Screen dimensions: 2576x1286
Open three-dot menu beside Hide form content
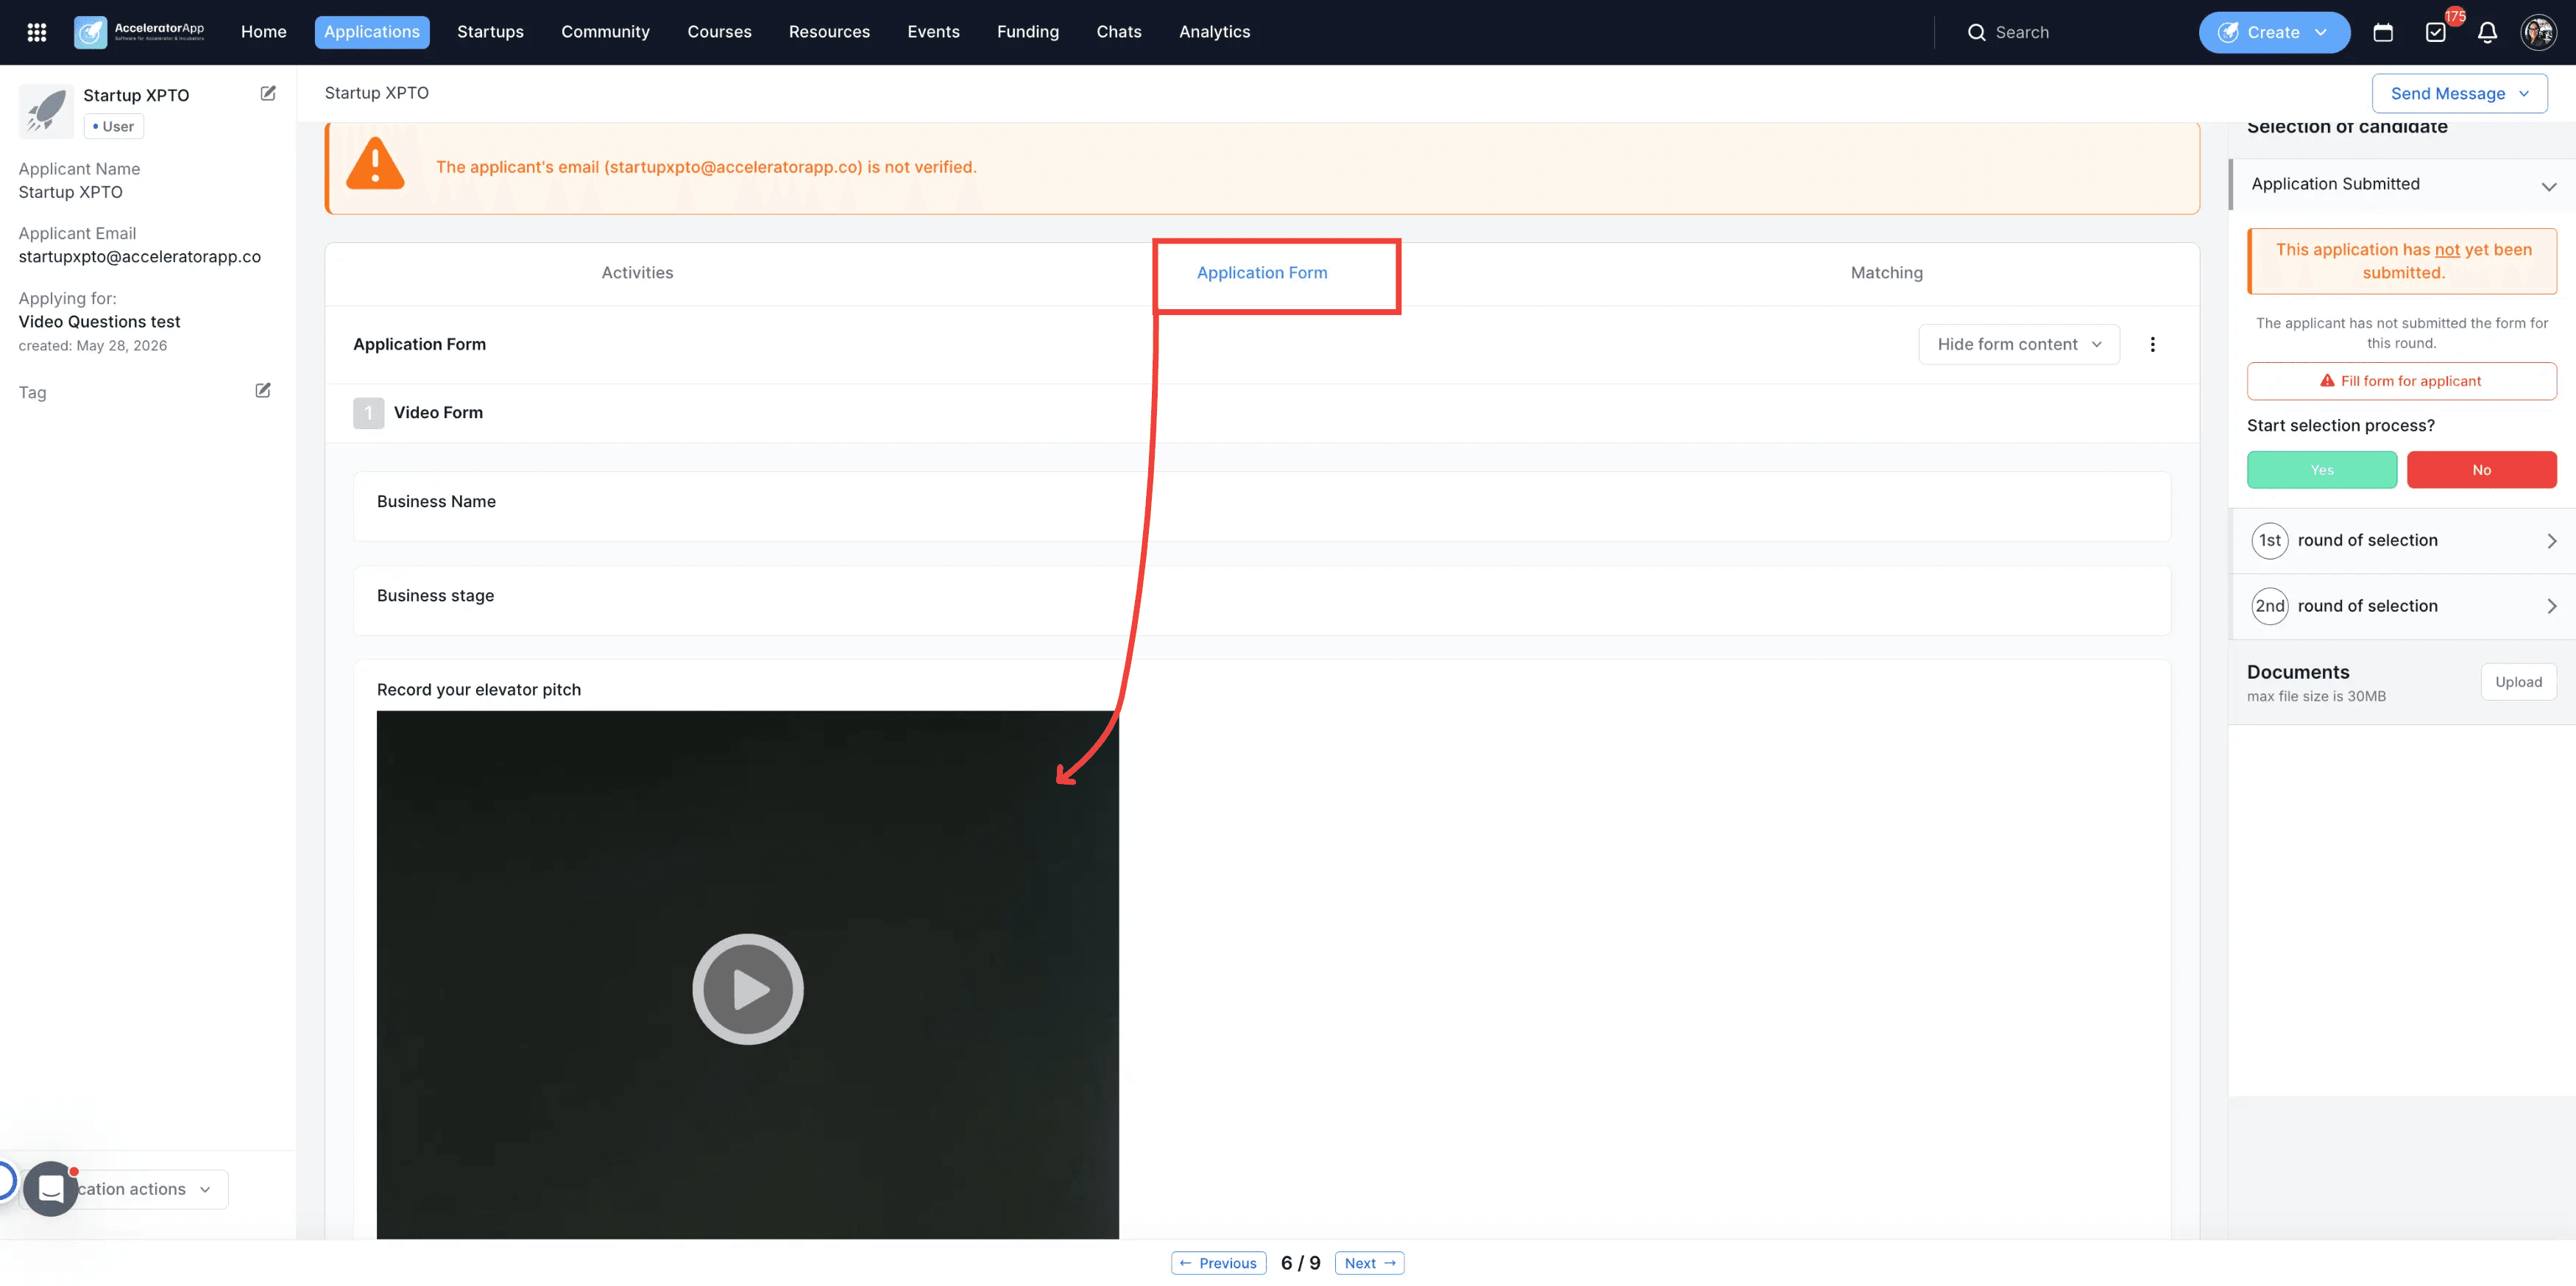click(x=2152, y=344)
